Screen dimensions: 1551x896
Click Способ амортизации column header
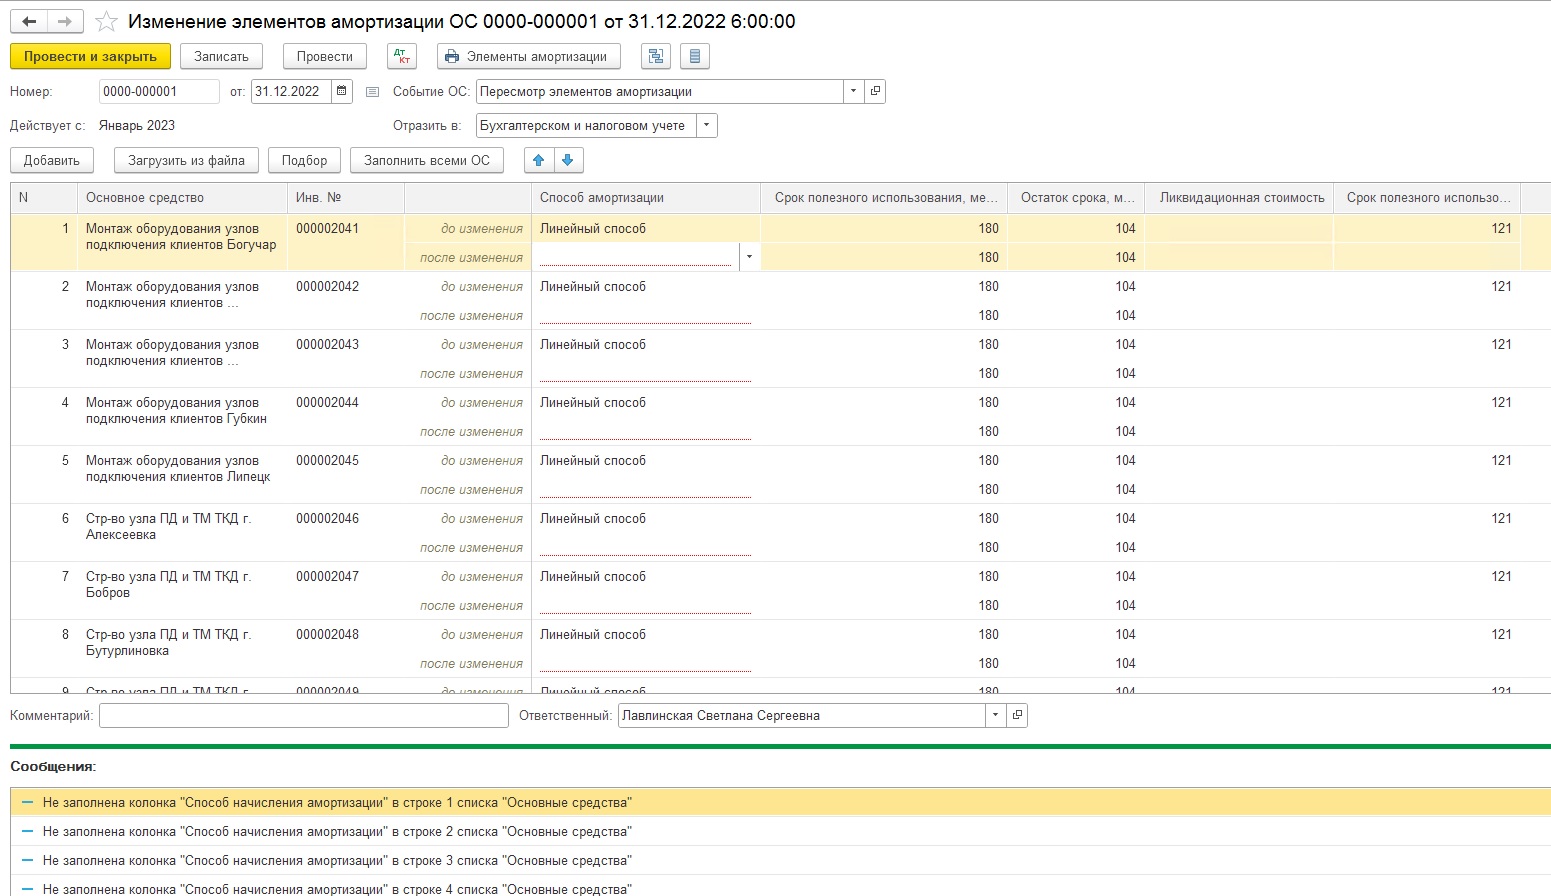(646, 198)
